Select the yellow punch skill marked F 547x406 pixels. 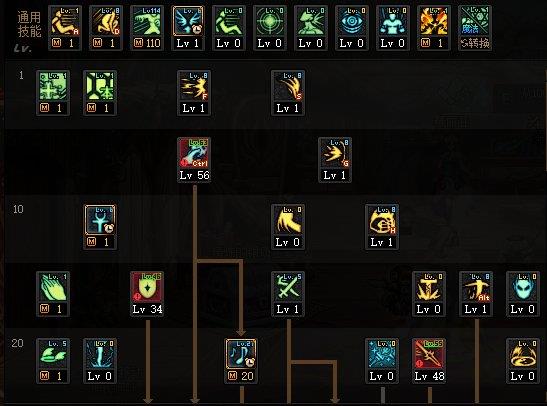194,86
